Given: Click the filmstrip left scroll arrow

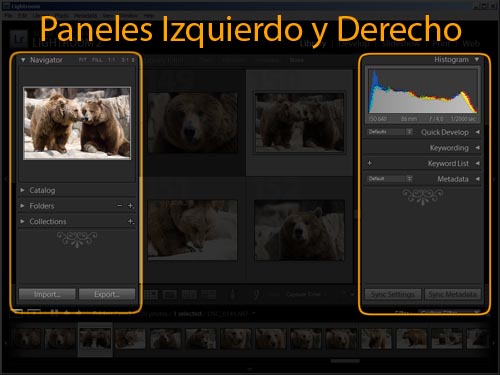Looking at the screenshot, I should (6, 342).
